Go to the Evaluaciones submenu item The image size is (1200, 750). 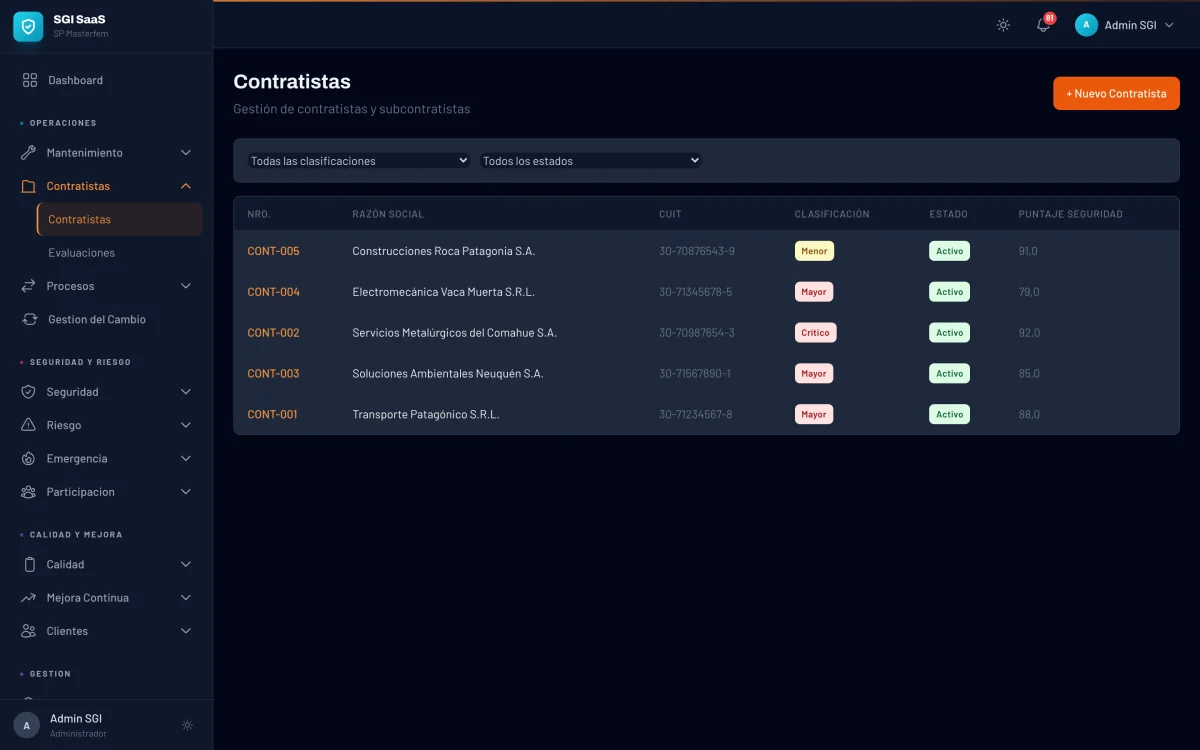pos(81,253)
